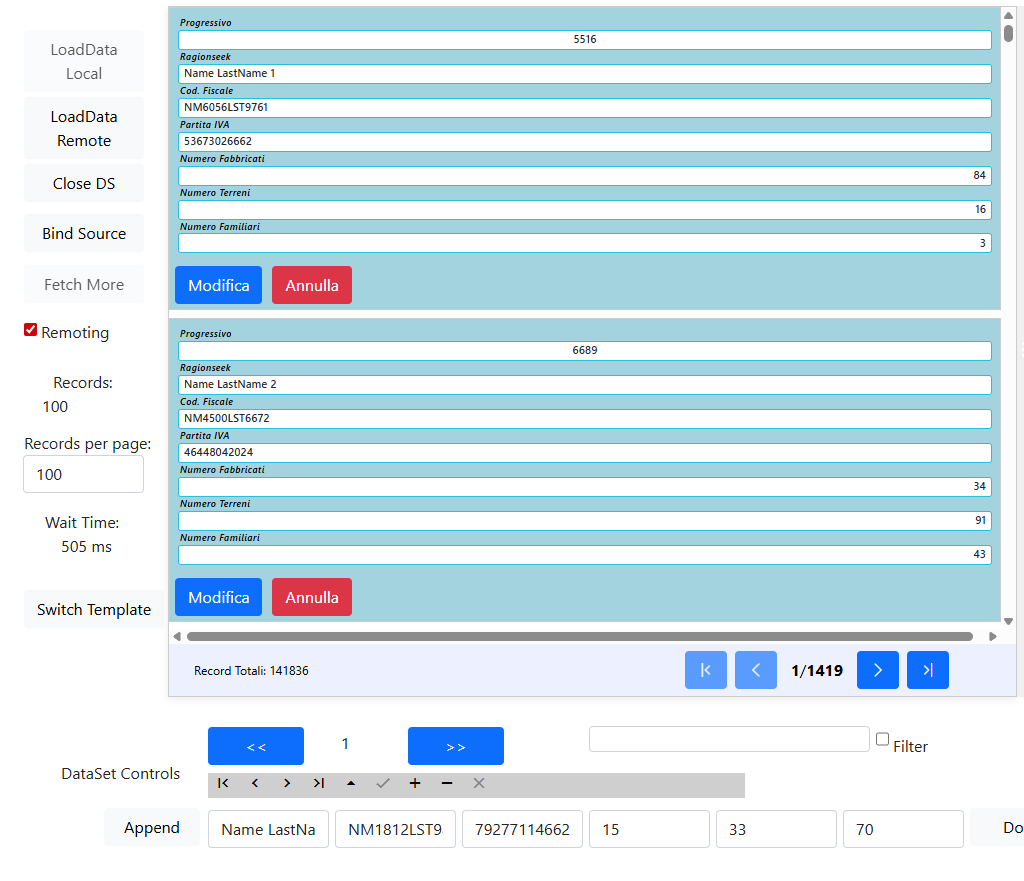Enable the Filter checkbox
Screen dimensions: 1024x881
tap(882, 739)
